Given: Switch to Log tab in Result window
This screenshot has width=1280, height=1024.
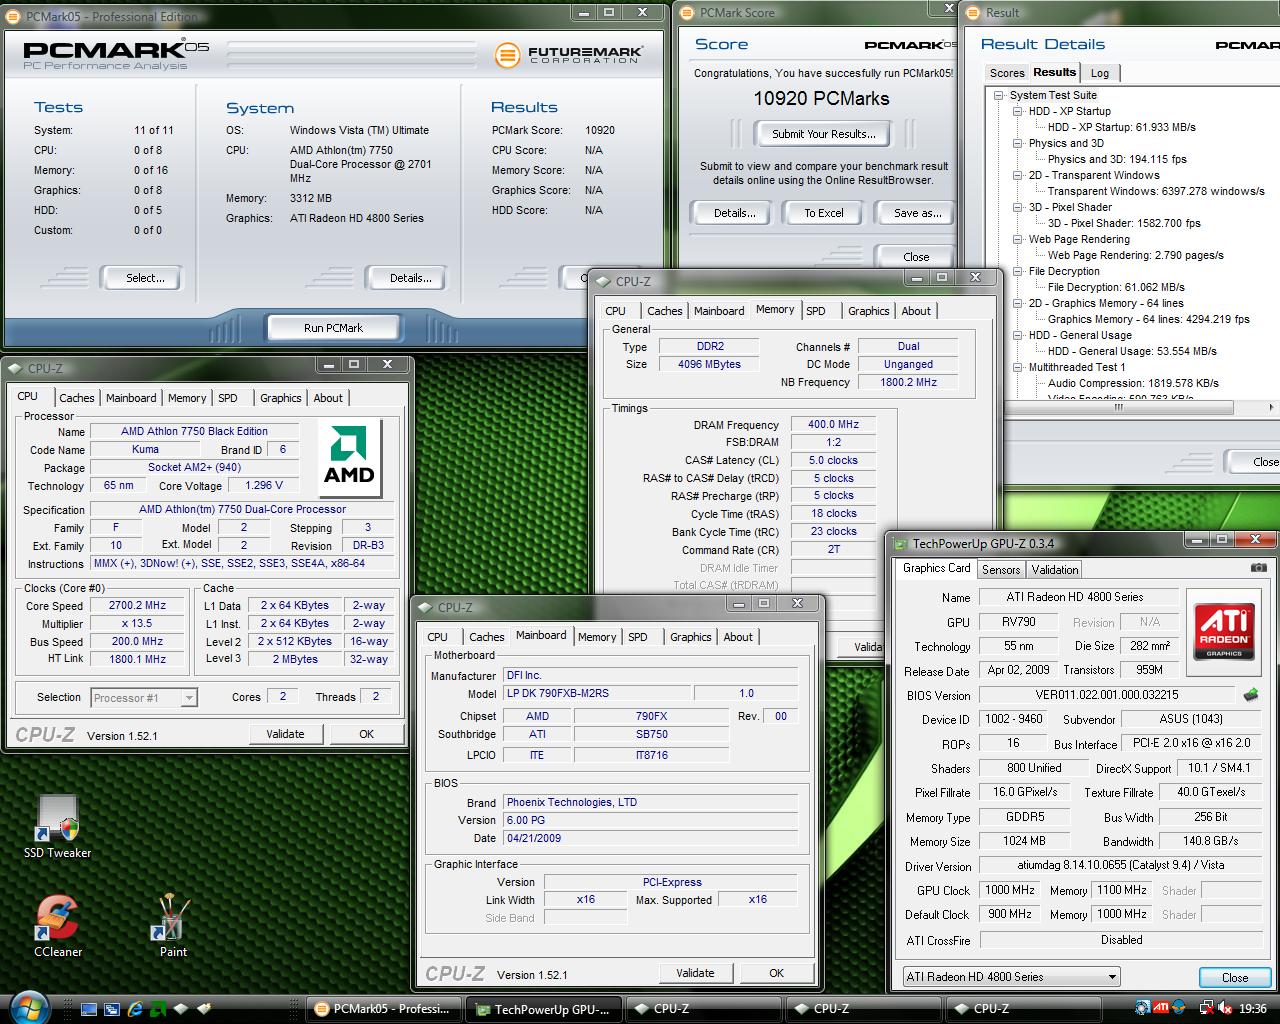Looking at the screenshot, I should (x=1100, y=73).
